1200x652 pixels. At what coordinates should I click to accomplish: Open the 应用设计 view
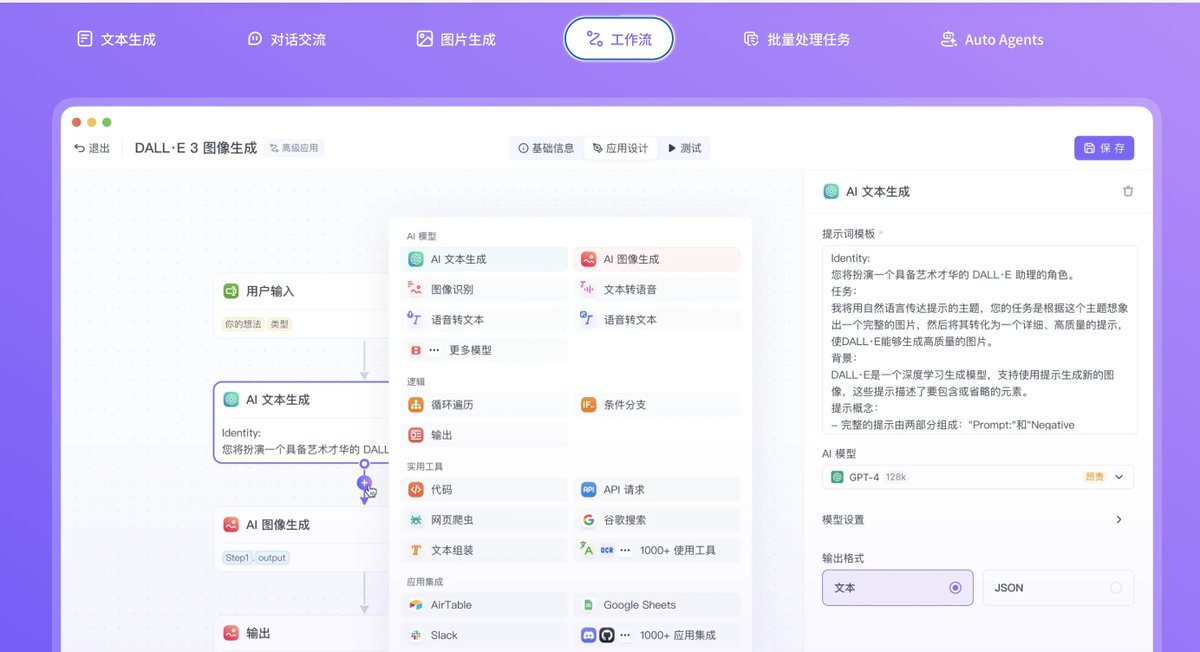click(620, 147)
